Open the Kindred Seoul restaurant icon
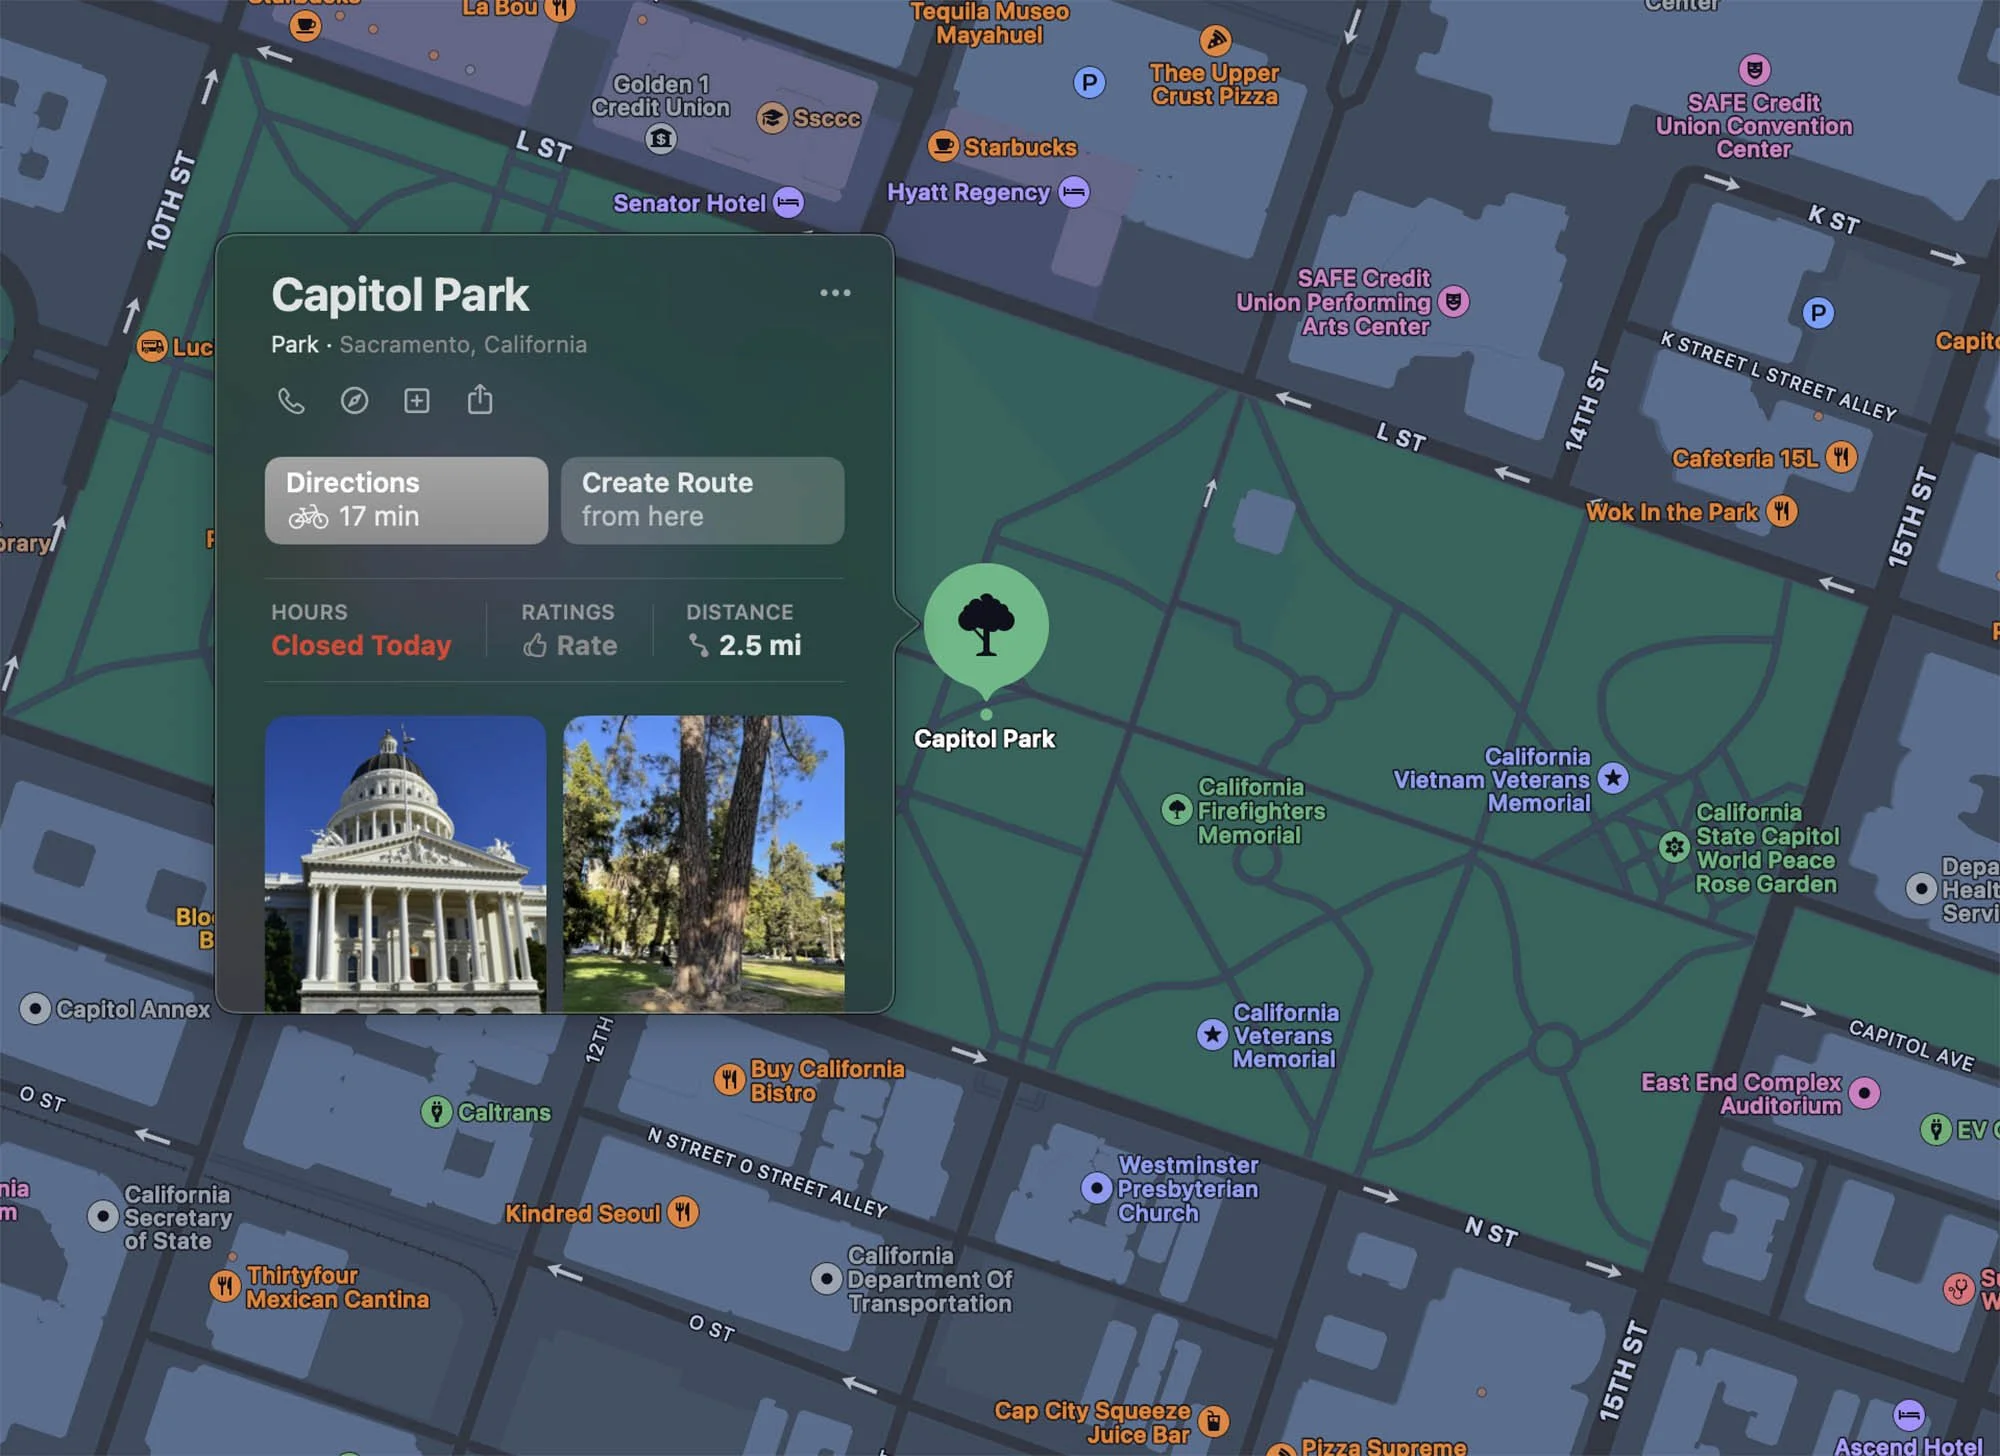Image resolution: width=2000 pixels, height=1456 pixels. tap(683, 1213)
